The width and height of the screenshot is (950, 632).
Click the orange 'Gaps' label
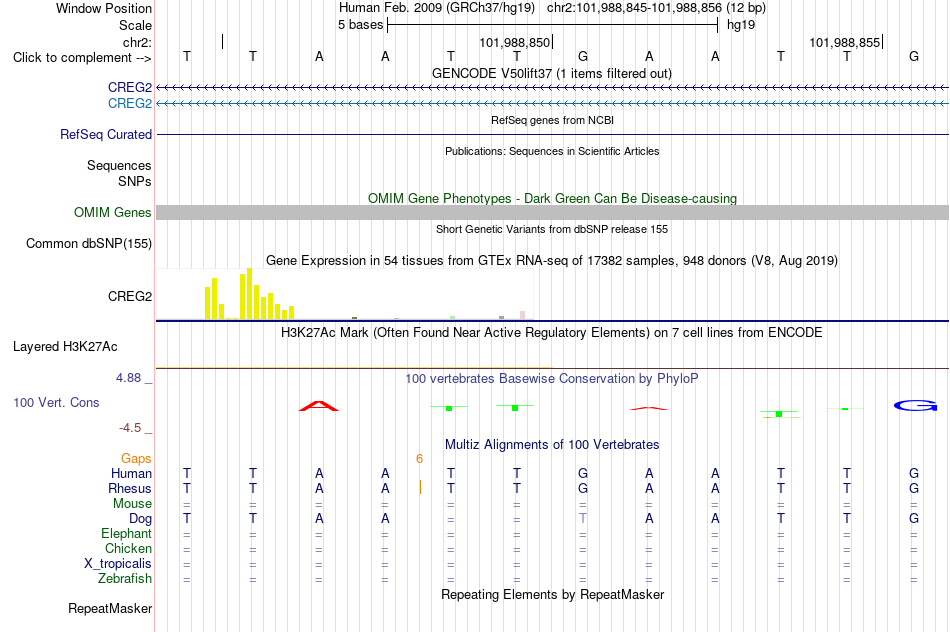[136, 459]
